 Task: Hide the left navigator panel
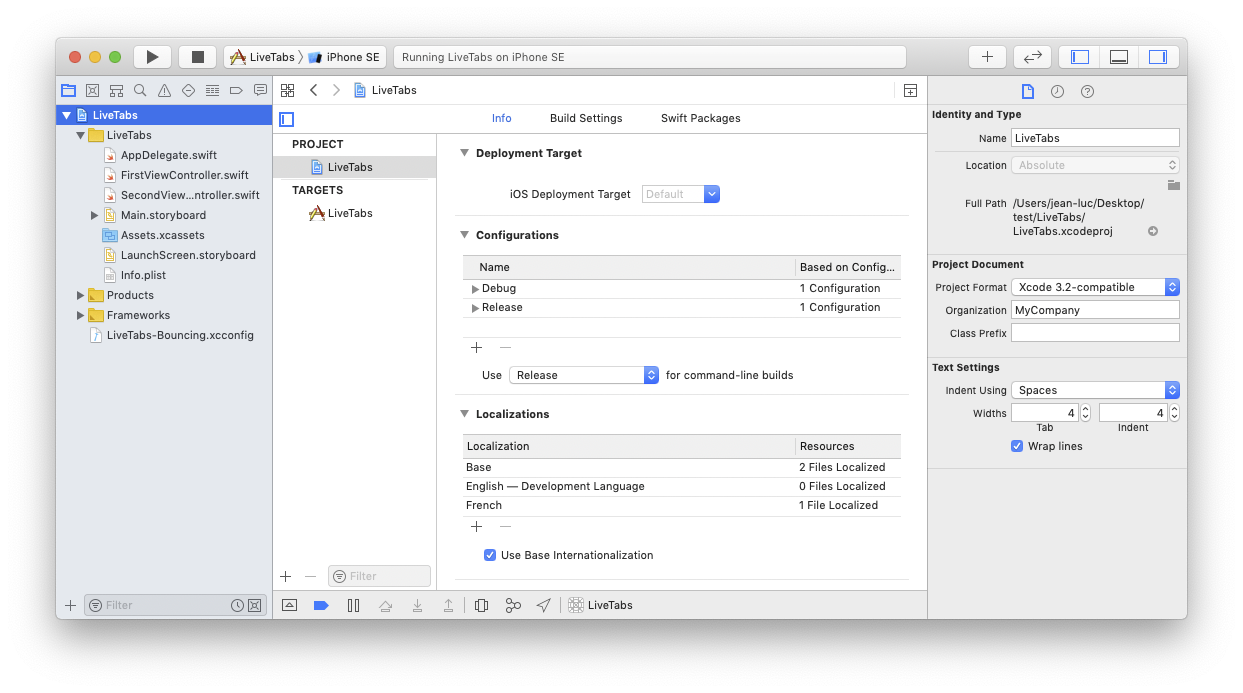[1080, 57]
